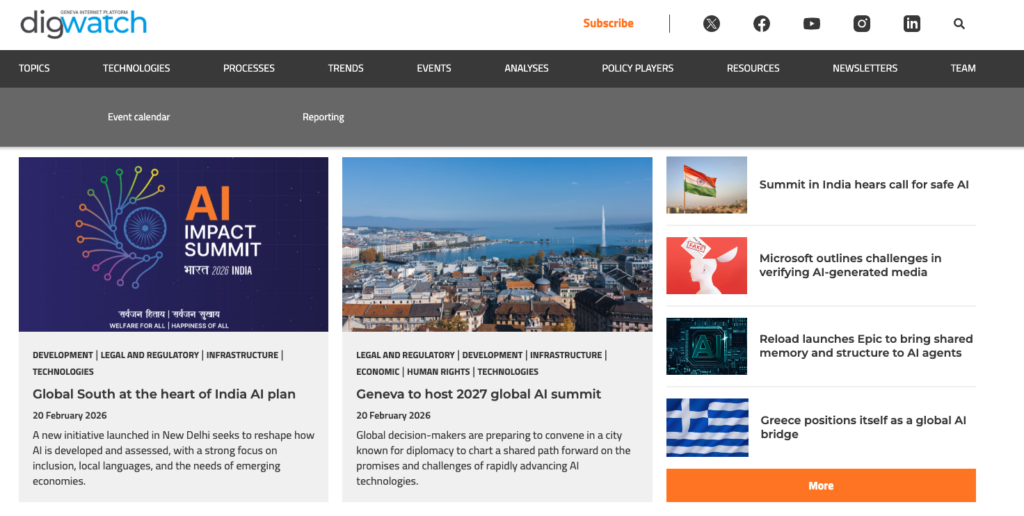This screenshot has height=516, width=1024.
Task: Open the Resources menu
Action: tap(753, 68)
